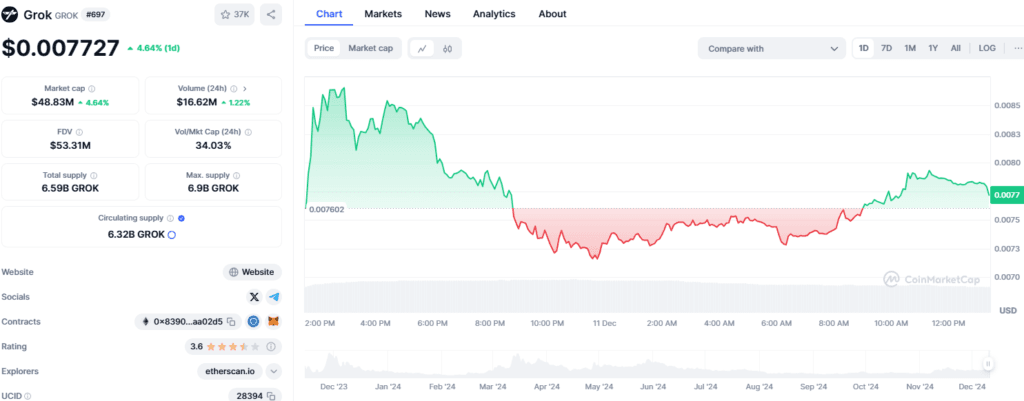Open info icon next to UCID label
The width and height of the screenshot is (1024, 401).
28,396
